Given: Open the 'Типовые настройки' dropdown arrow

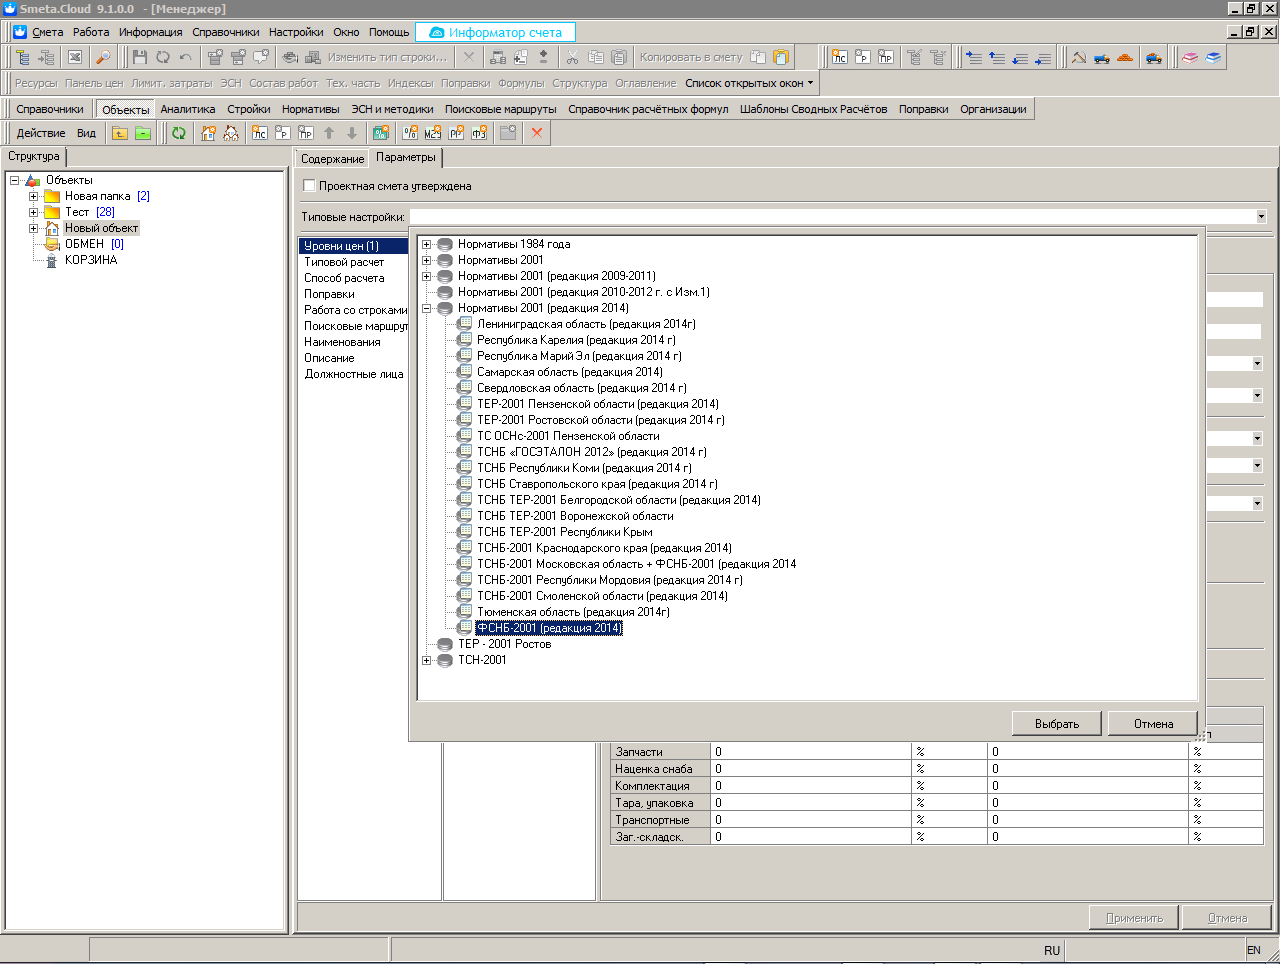Looking at the screenshot, I should click(1260, 217).
